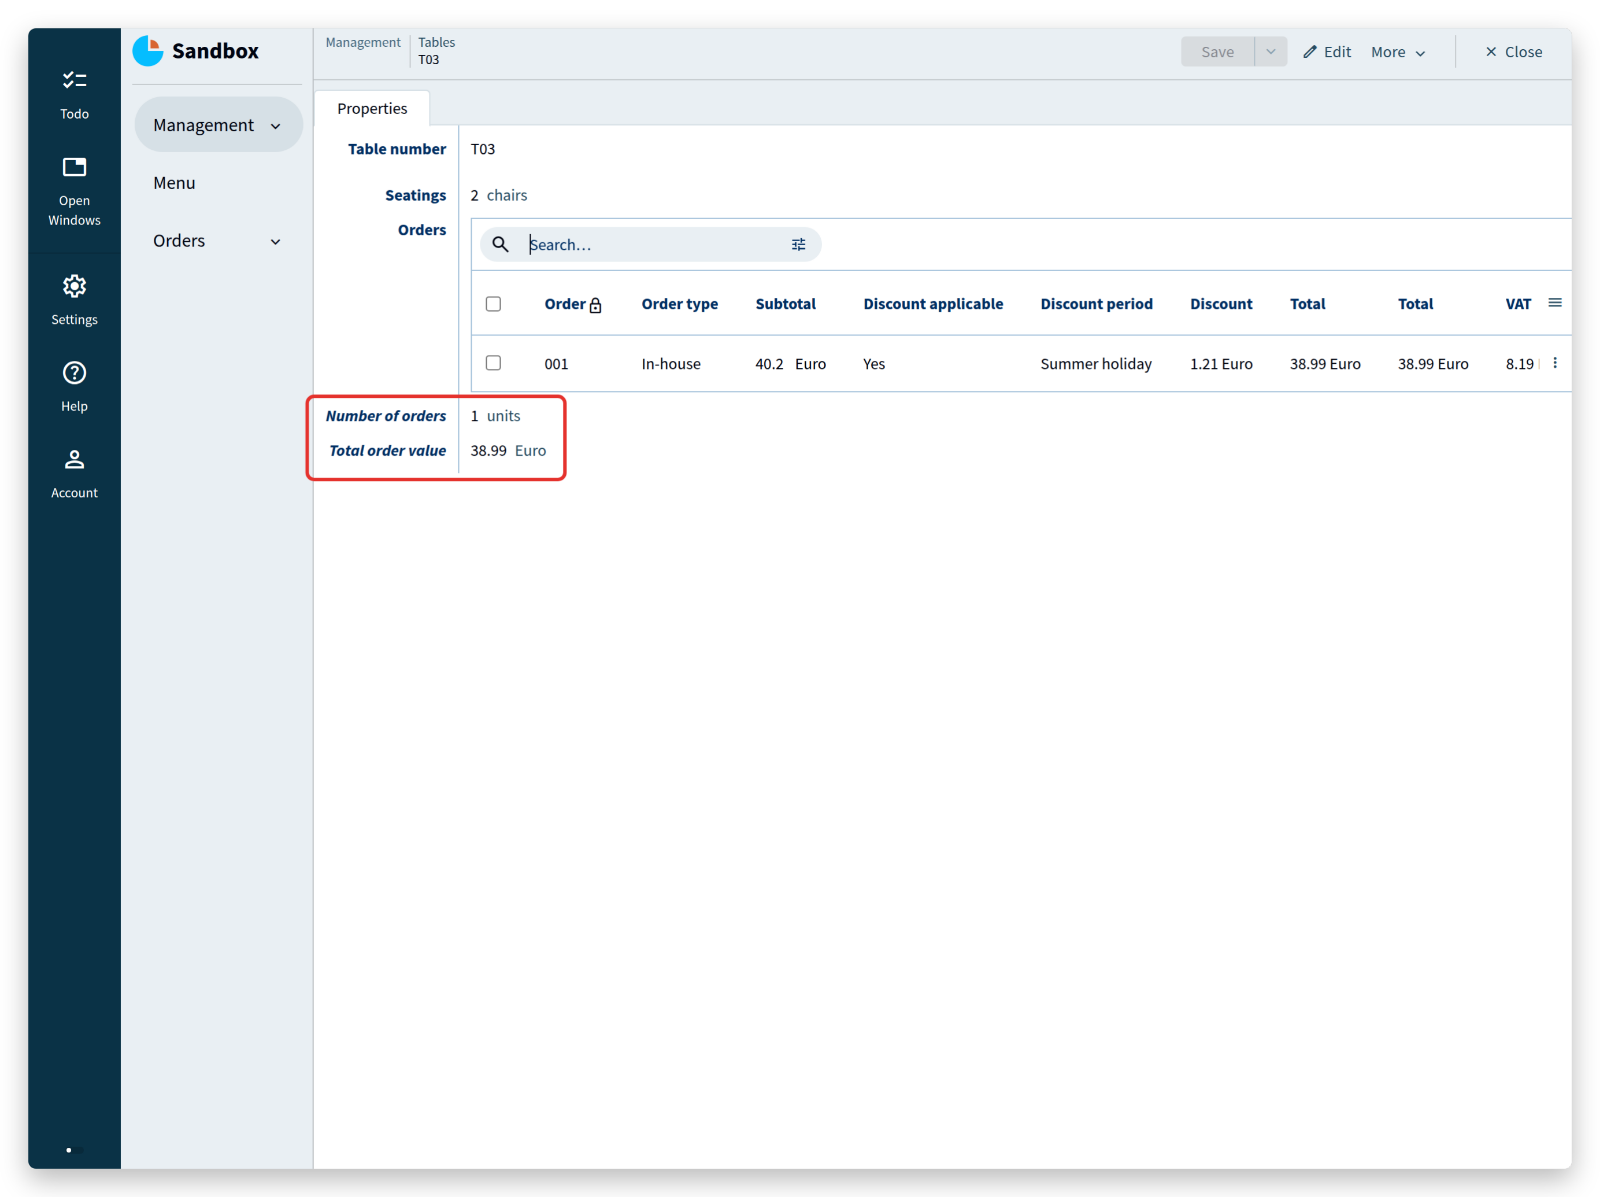This screenshot has width=1600, height=1197.
Task: Click the 40.2 Euro subtotal cell
Action: pyautogui.click(x=790, y=364)
